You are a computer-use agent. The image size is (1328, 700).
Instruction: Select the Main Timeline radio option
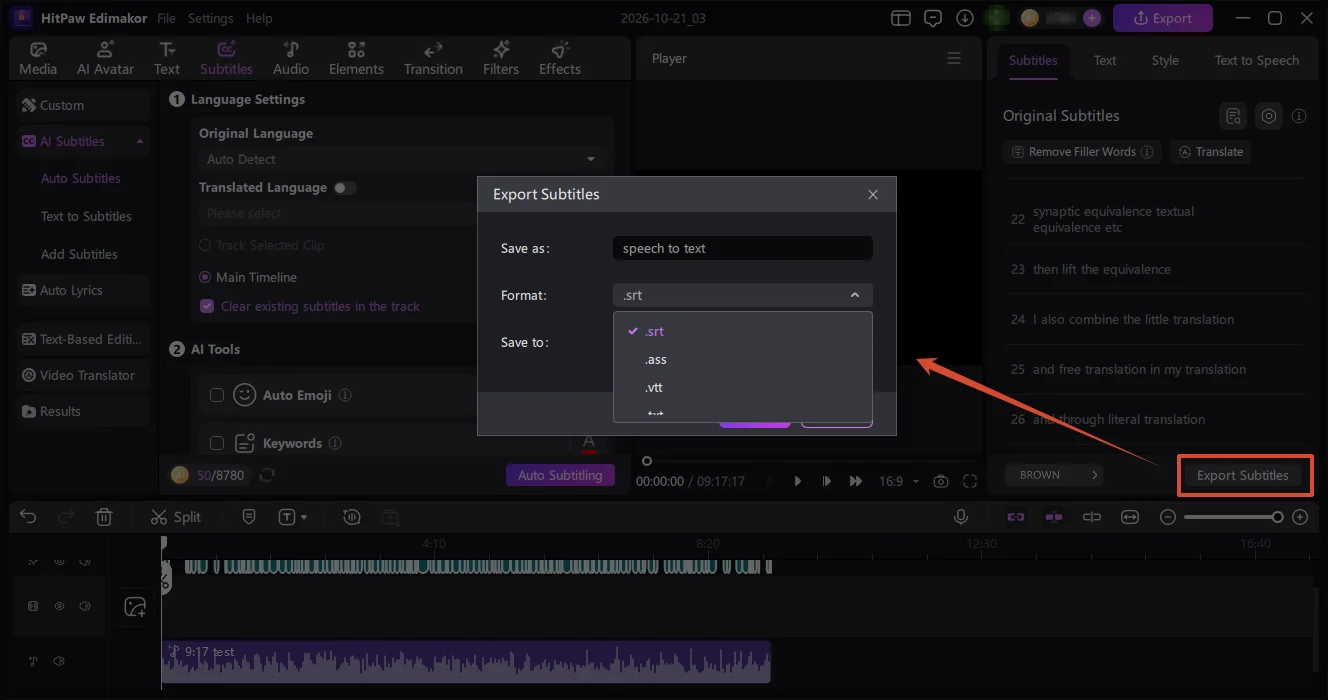(x=205, y=277)
